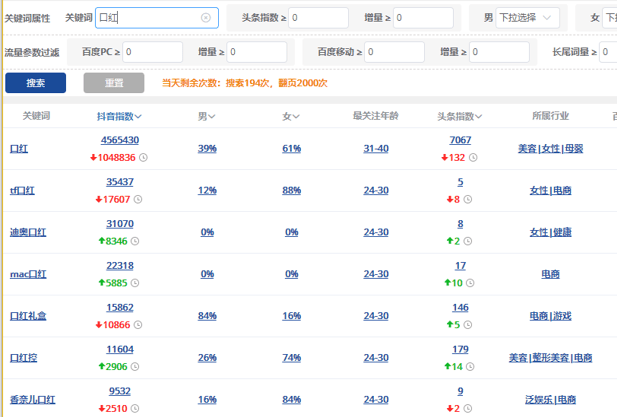Click the 所属行业 column header
617x417 pixels.
[x=550, y=116]
